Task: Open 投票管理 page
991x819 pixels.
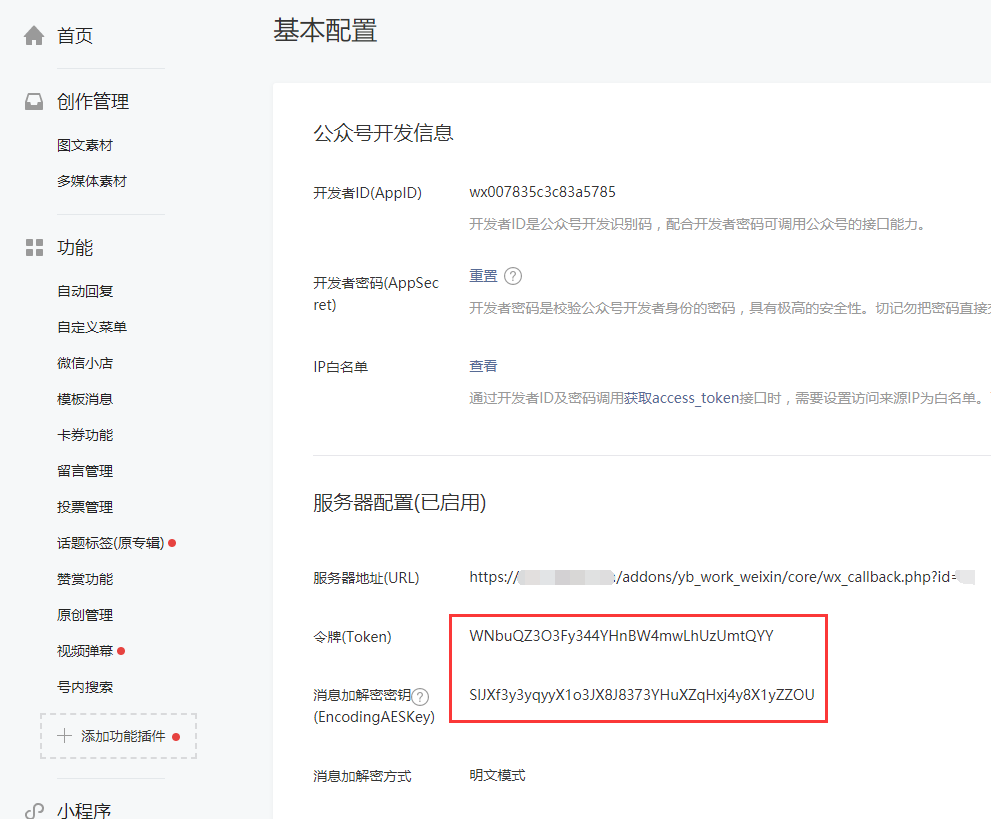Action: click(x=85, y=507)
